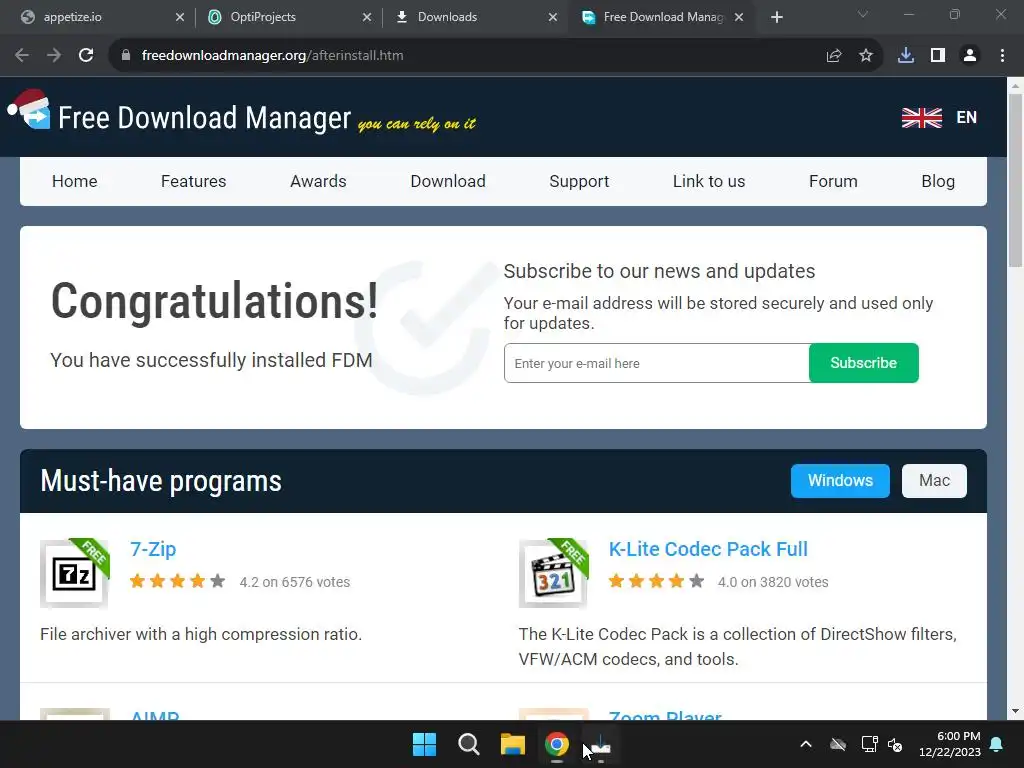
Task: Open the Awards menu item
Action: coord(318,182)
